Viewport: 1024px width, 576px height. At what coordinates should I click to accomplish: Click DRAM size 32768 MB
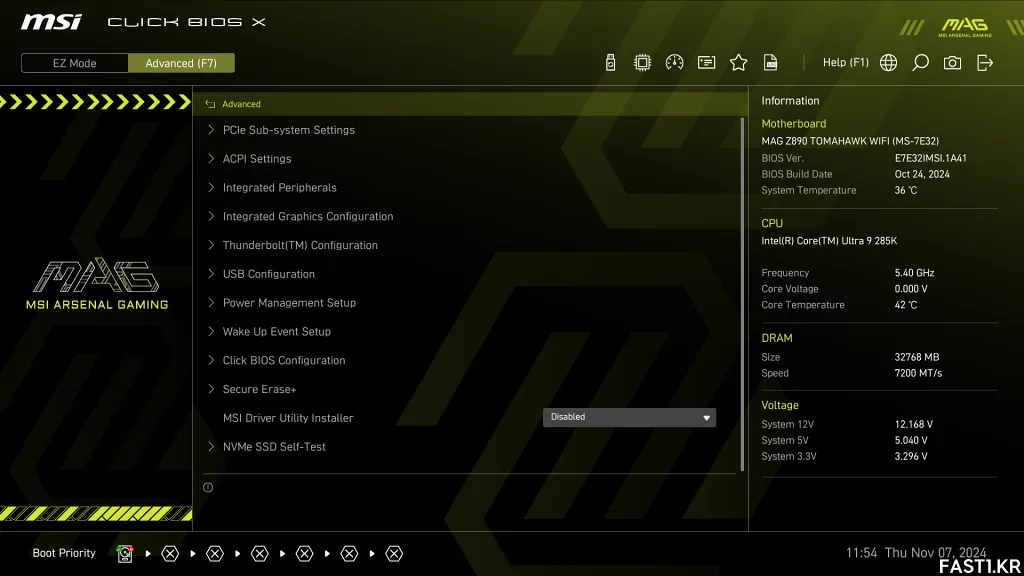(x=917, y=357)
